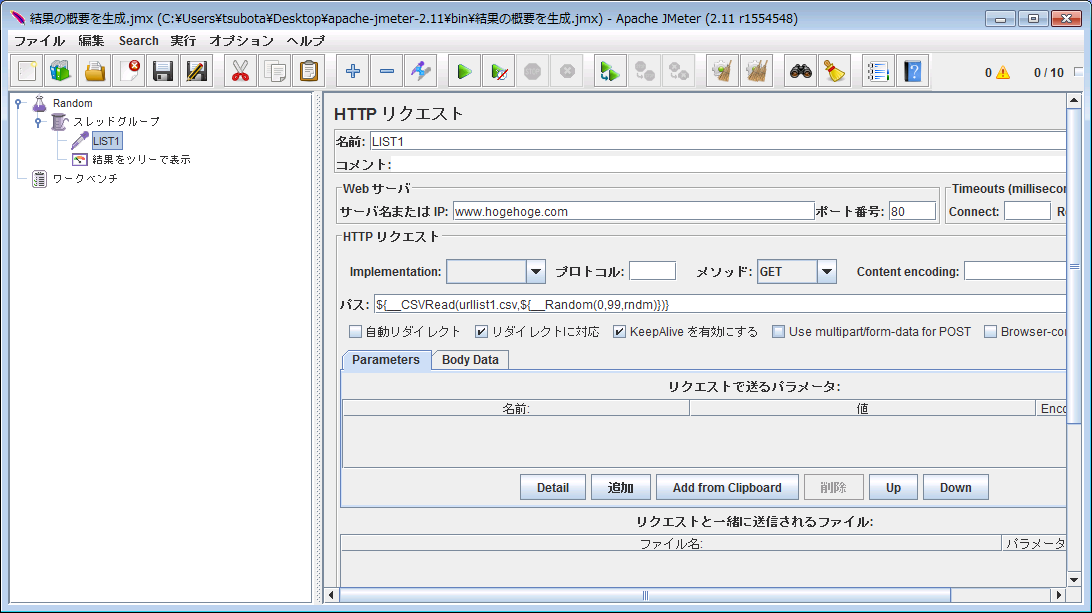
Task: Collapse the スレッドグループ tree node
Action: 38,122
